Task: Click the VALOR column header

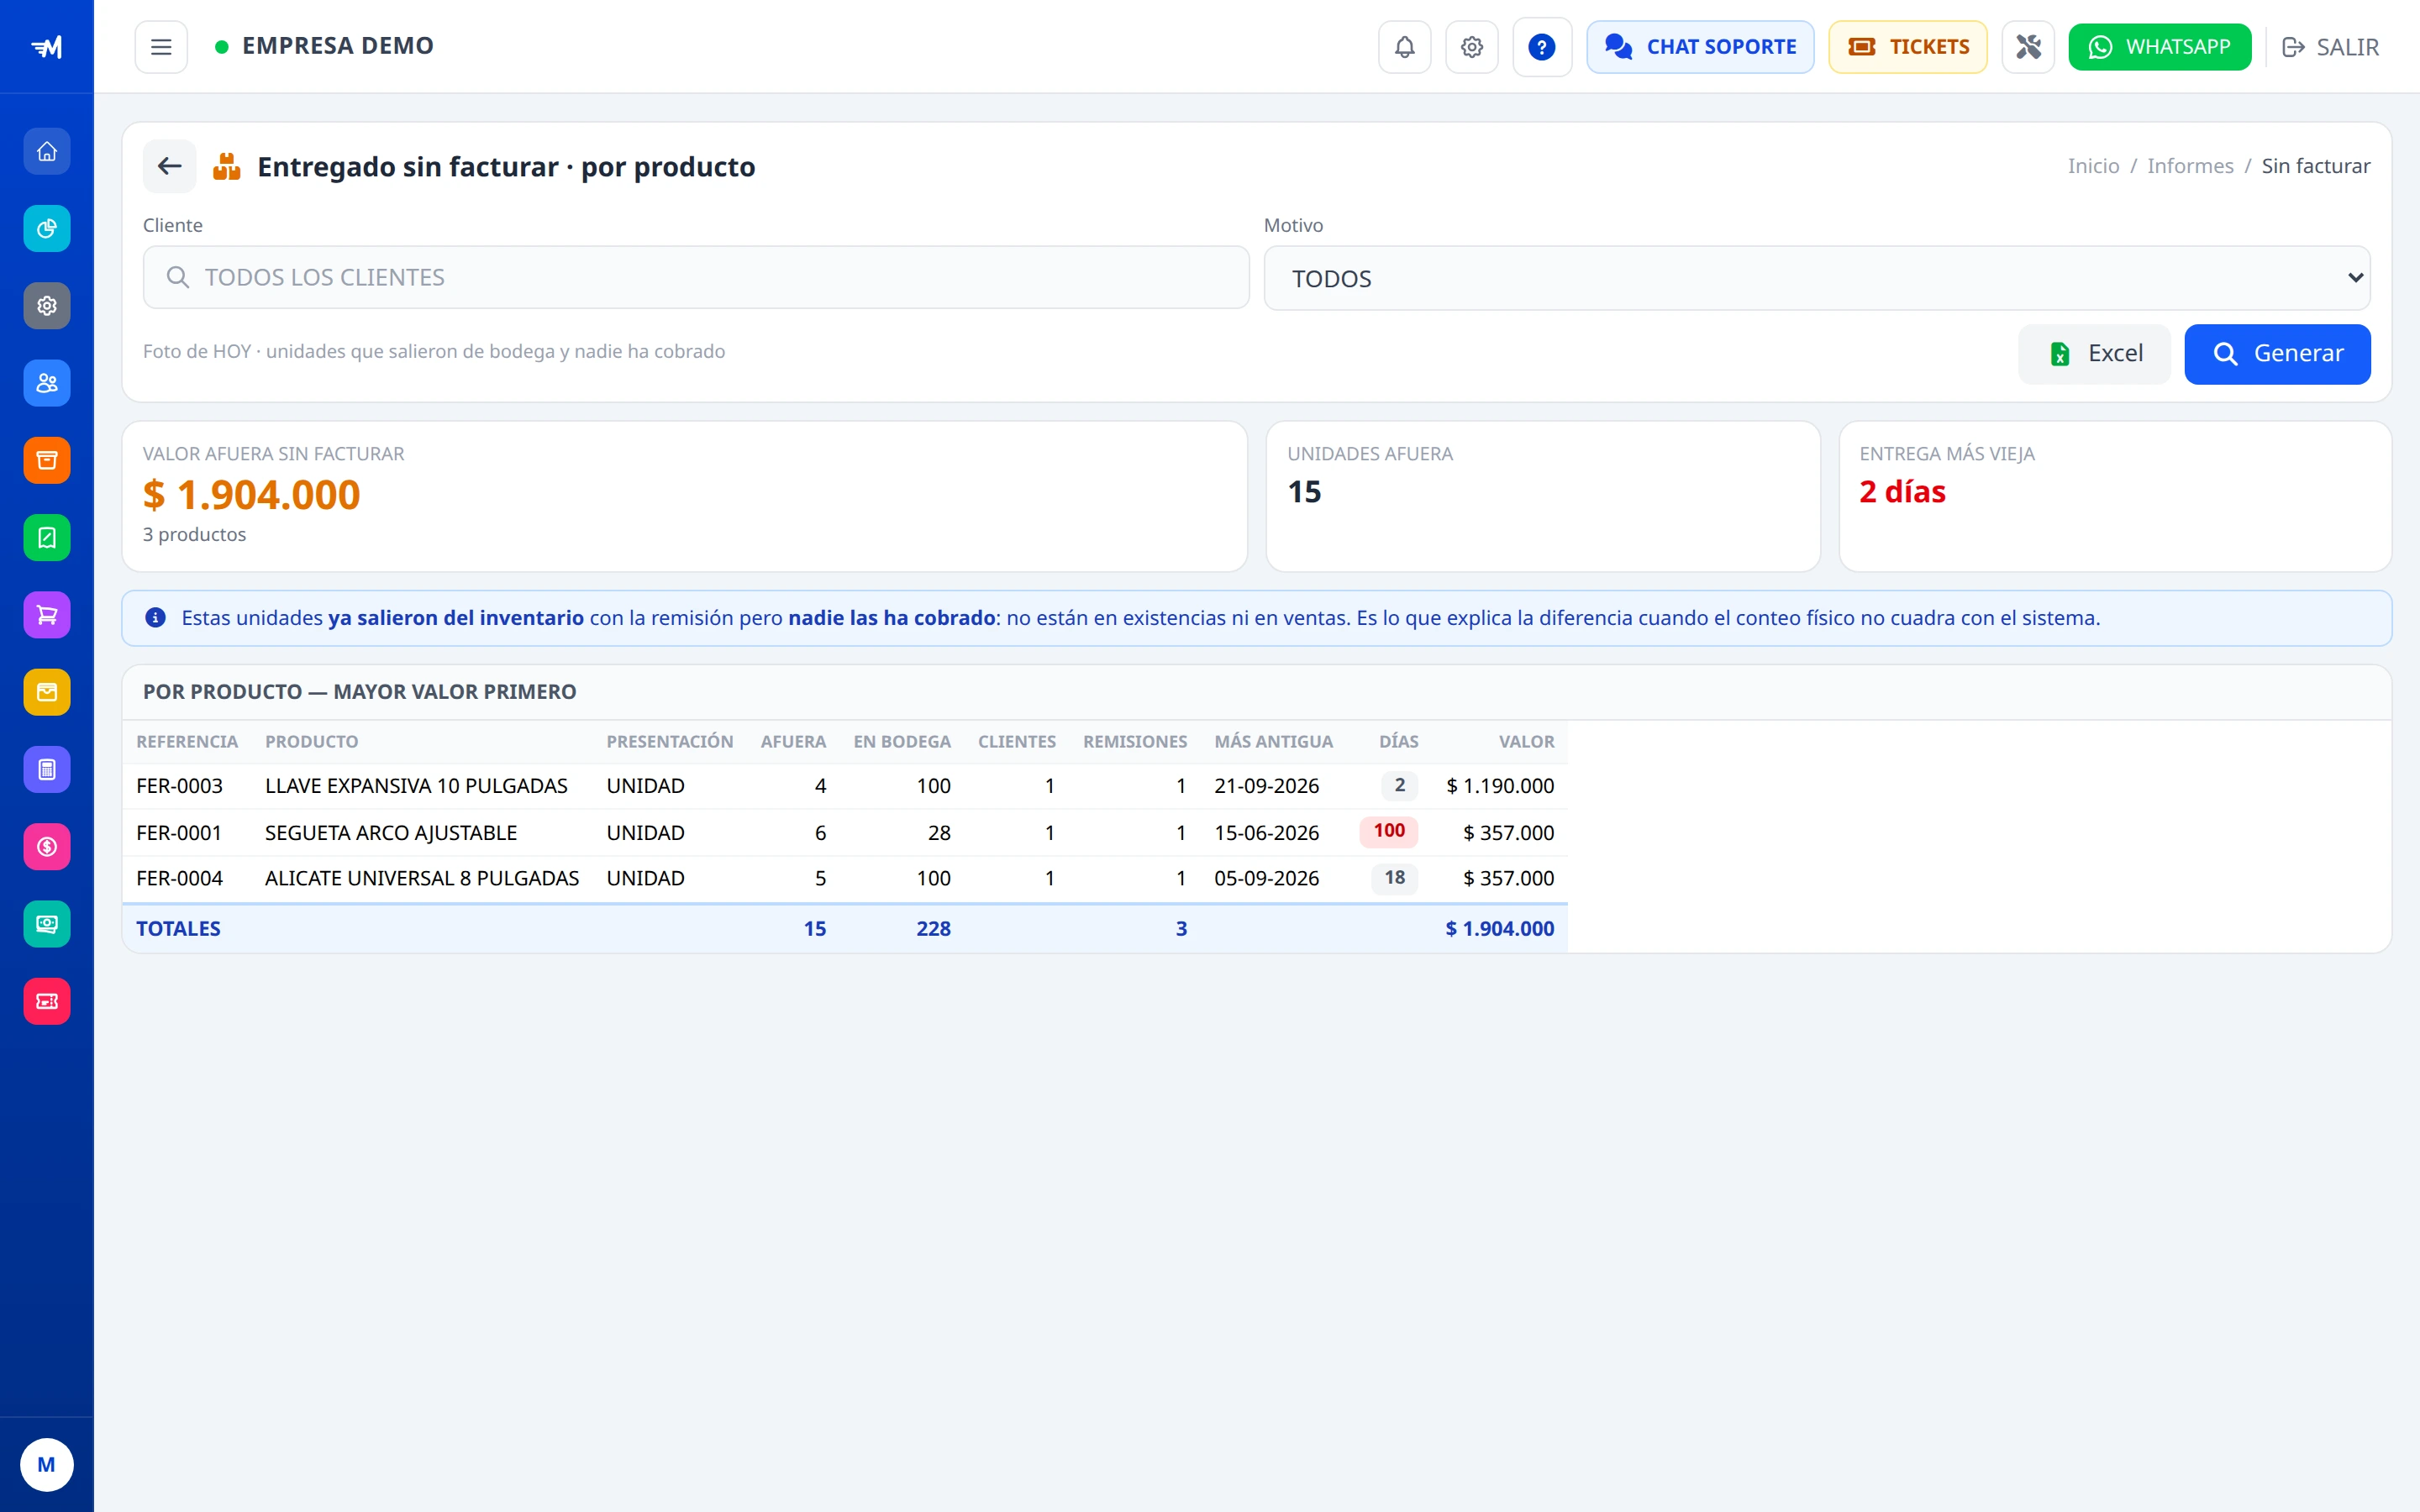Action: (1526, 741)
